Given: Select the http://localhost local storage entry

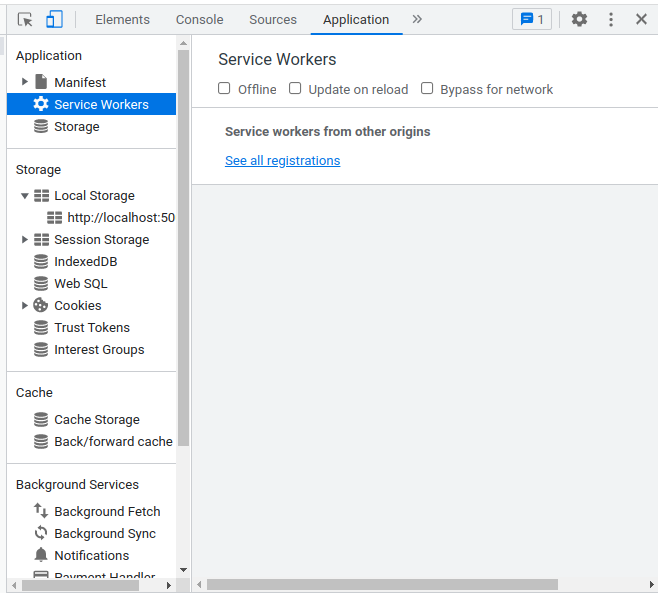Looking at the screenshot, I should pyautogui.click(x=120, y=218).
